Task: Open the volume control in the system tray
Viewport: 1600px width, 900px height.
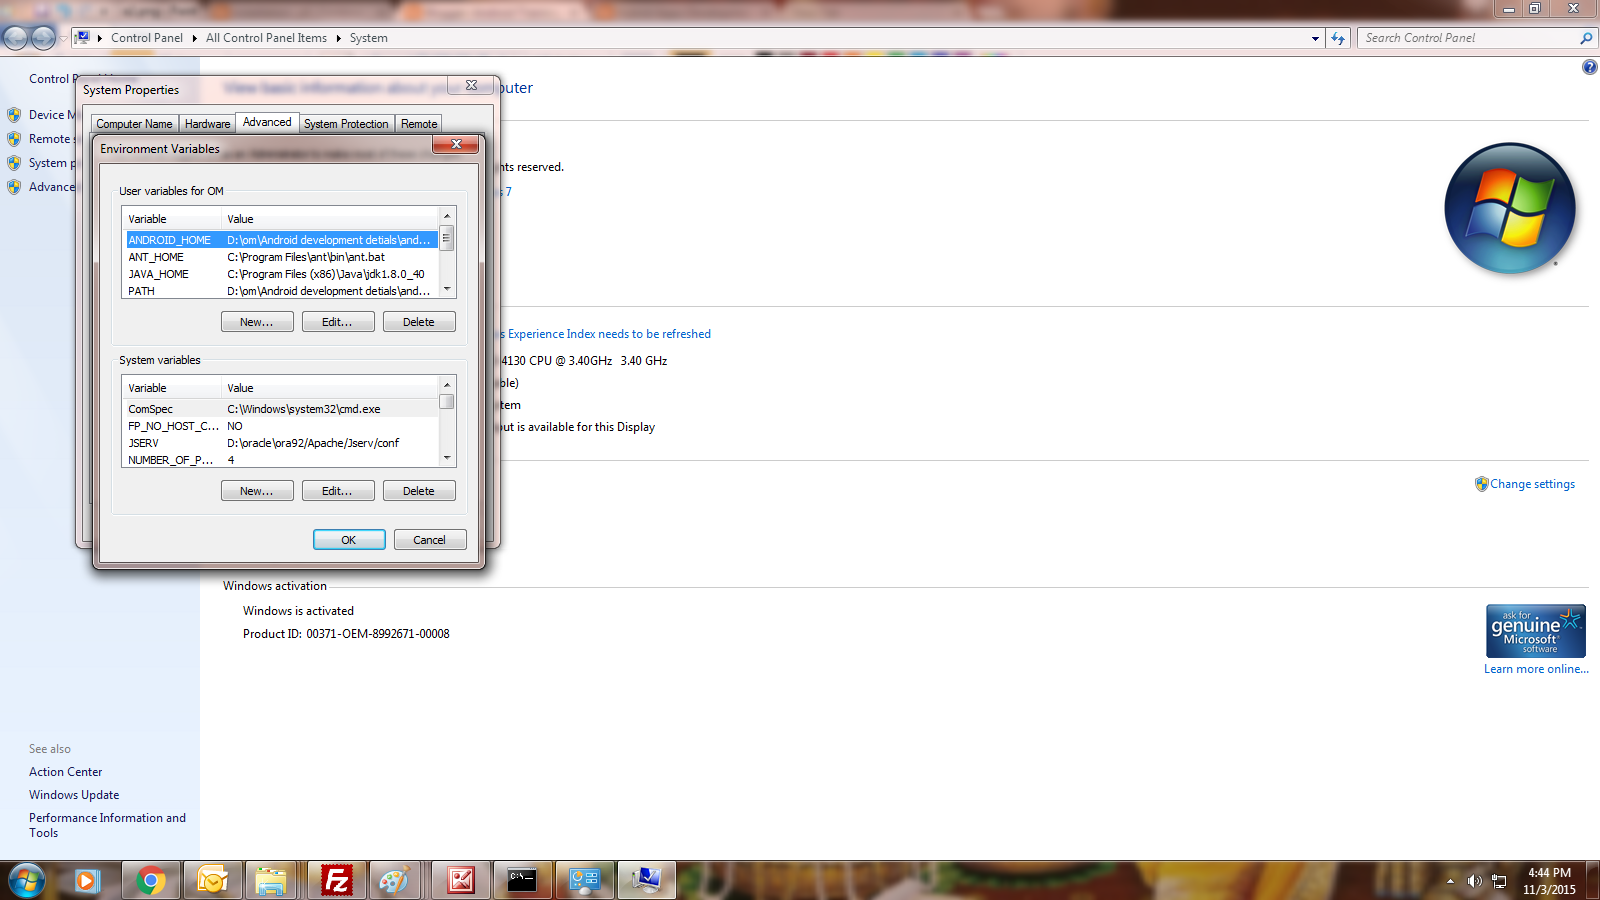Action: click(1473, 881)
